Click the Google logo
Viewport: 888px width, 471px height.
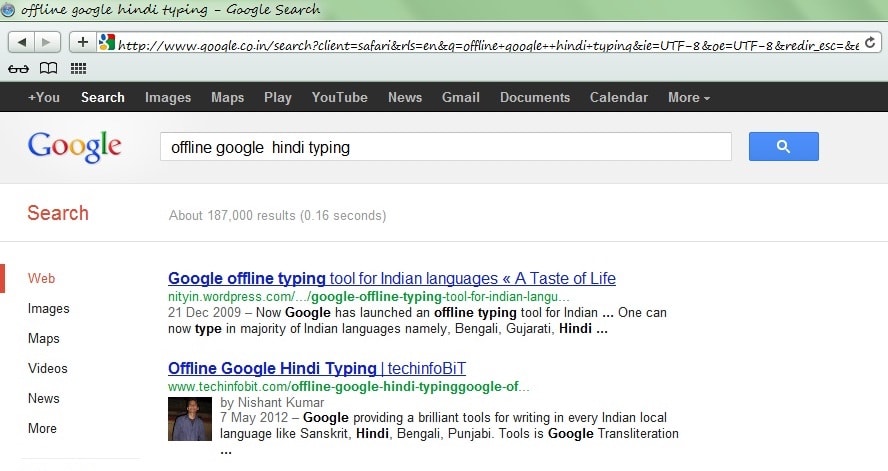tap(75, 147)
